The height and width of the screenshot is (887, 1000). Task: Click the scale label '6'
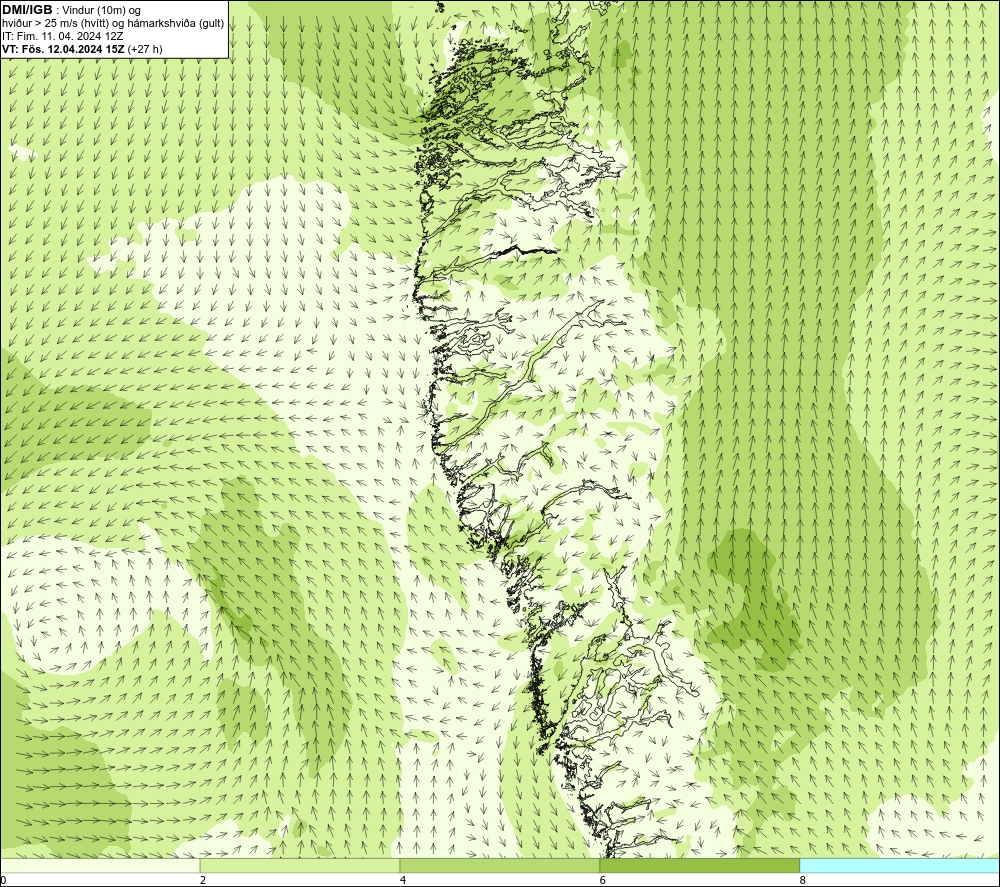tap(603, 880)
